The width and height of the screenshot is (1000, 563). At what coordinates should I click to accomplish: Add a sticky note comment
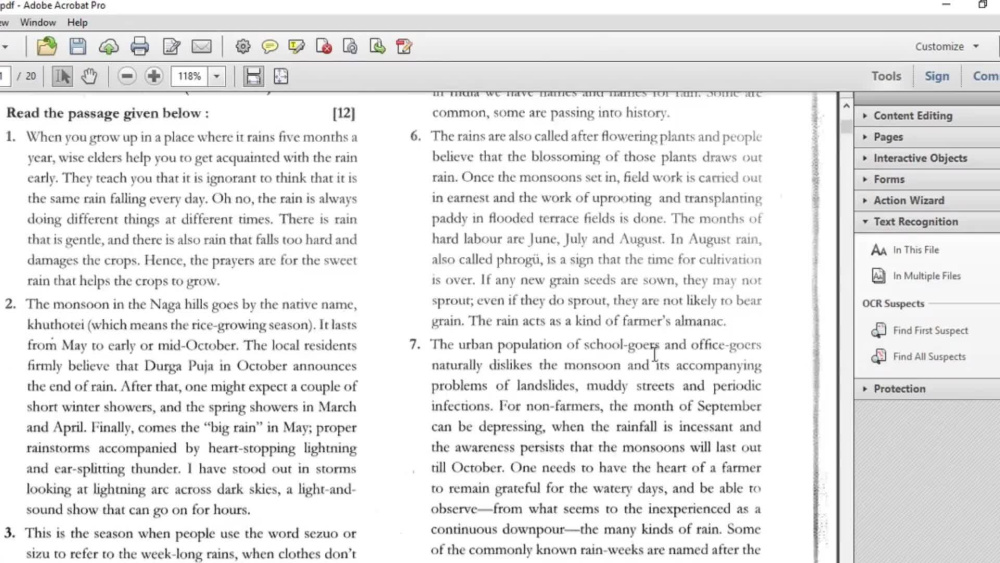point(270,46)
